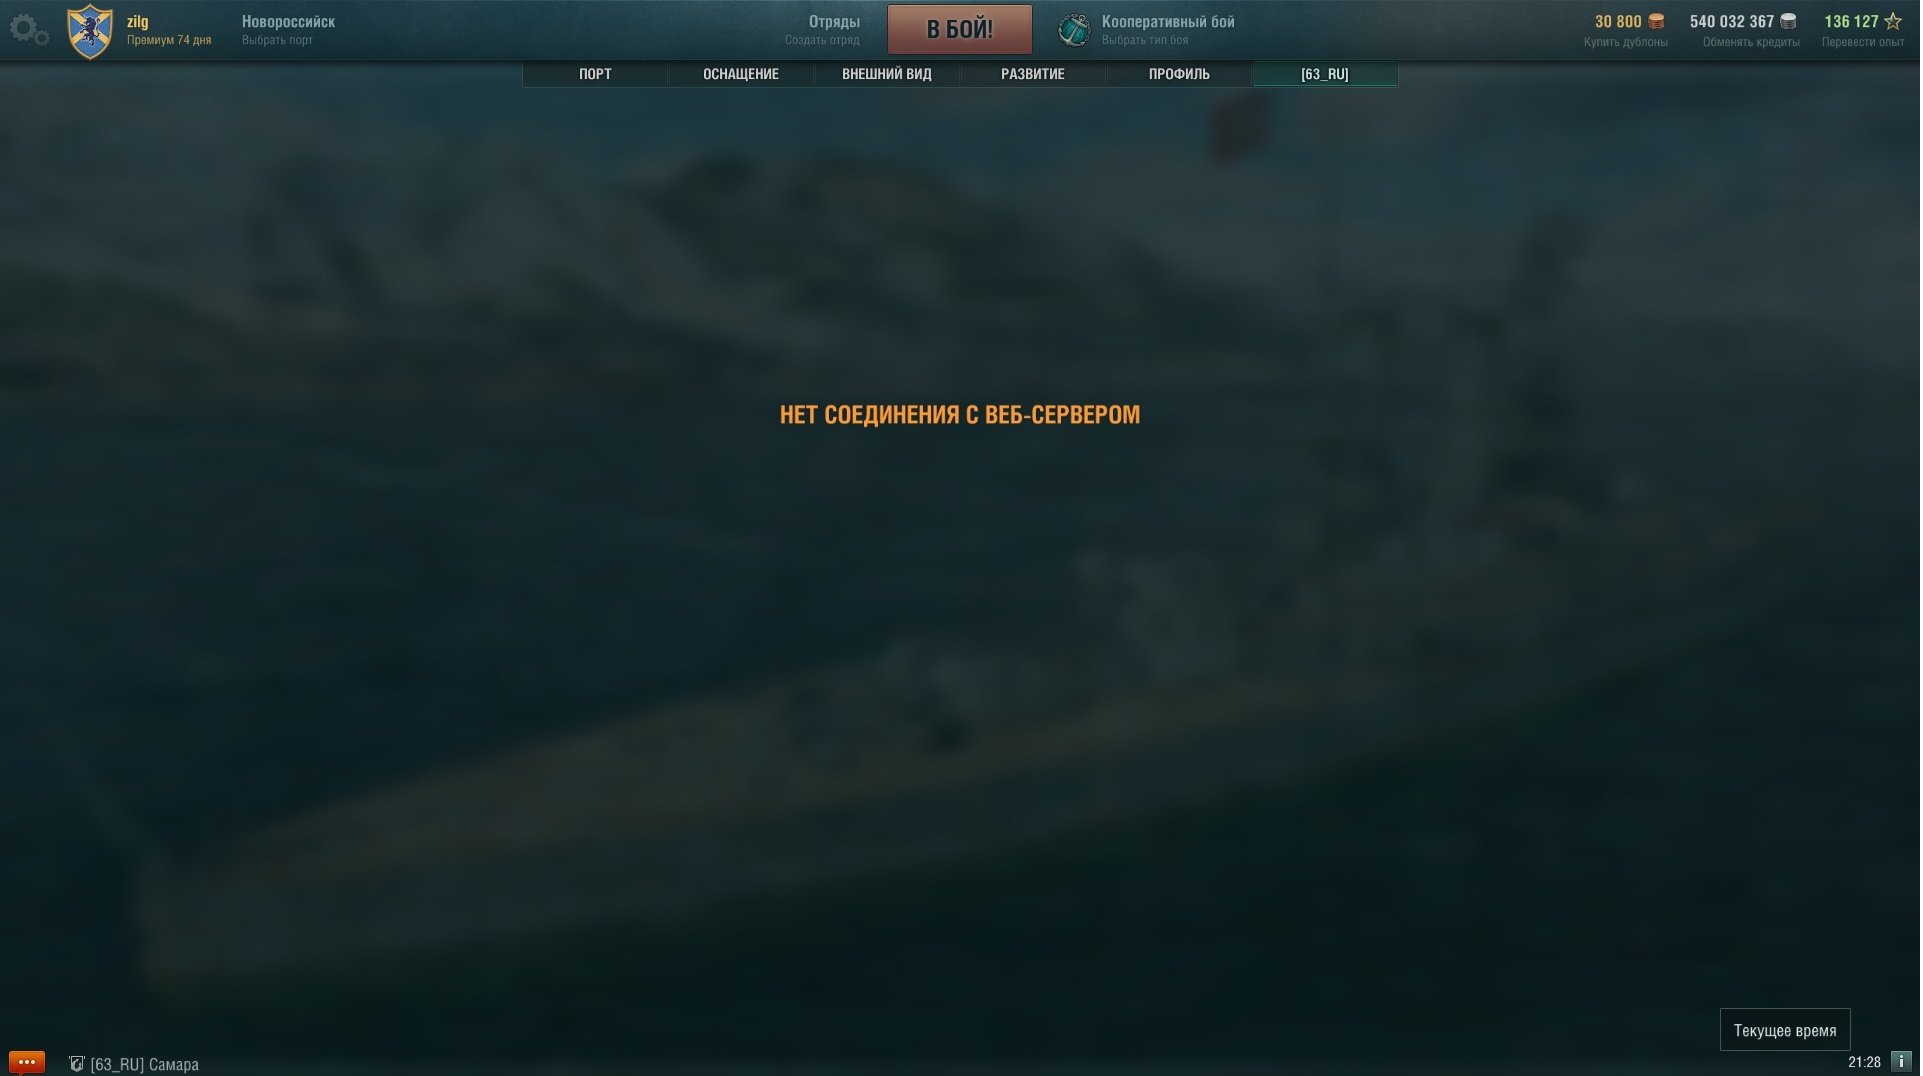Click the clan emblem shield icon
Viewport: 1923px width, 1076px height.
tap(90, 31)
